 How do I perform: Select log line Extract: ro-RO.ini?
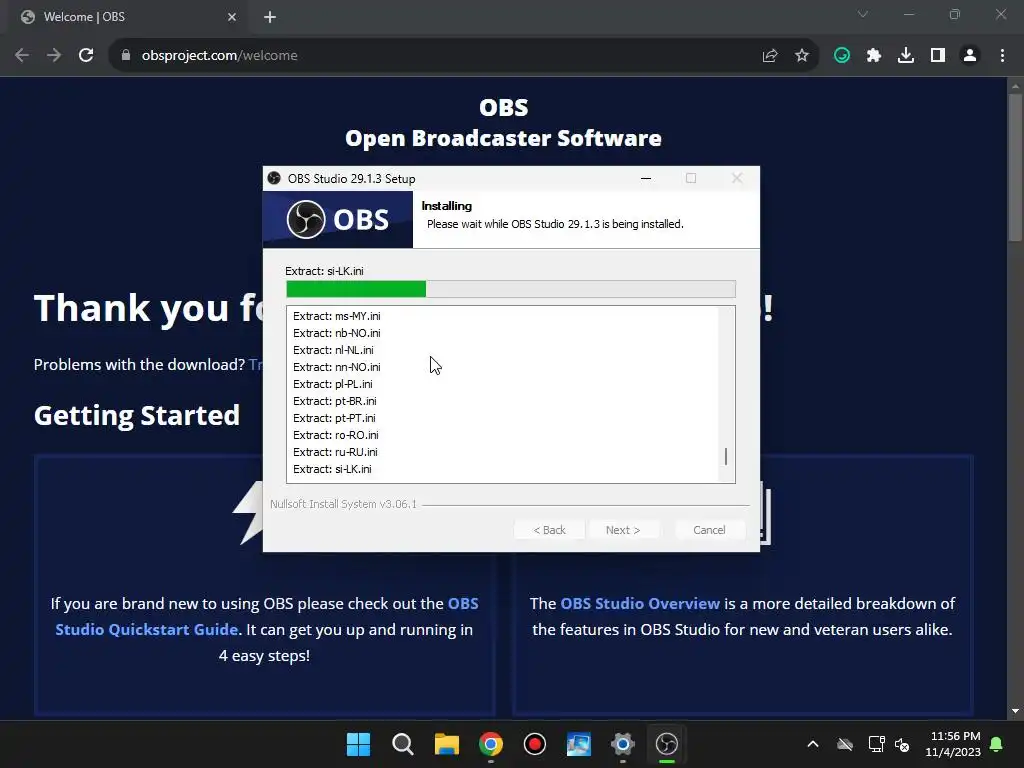click(x=336, y=435)
